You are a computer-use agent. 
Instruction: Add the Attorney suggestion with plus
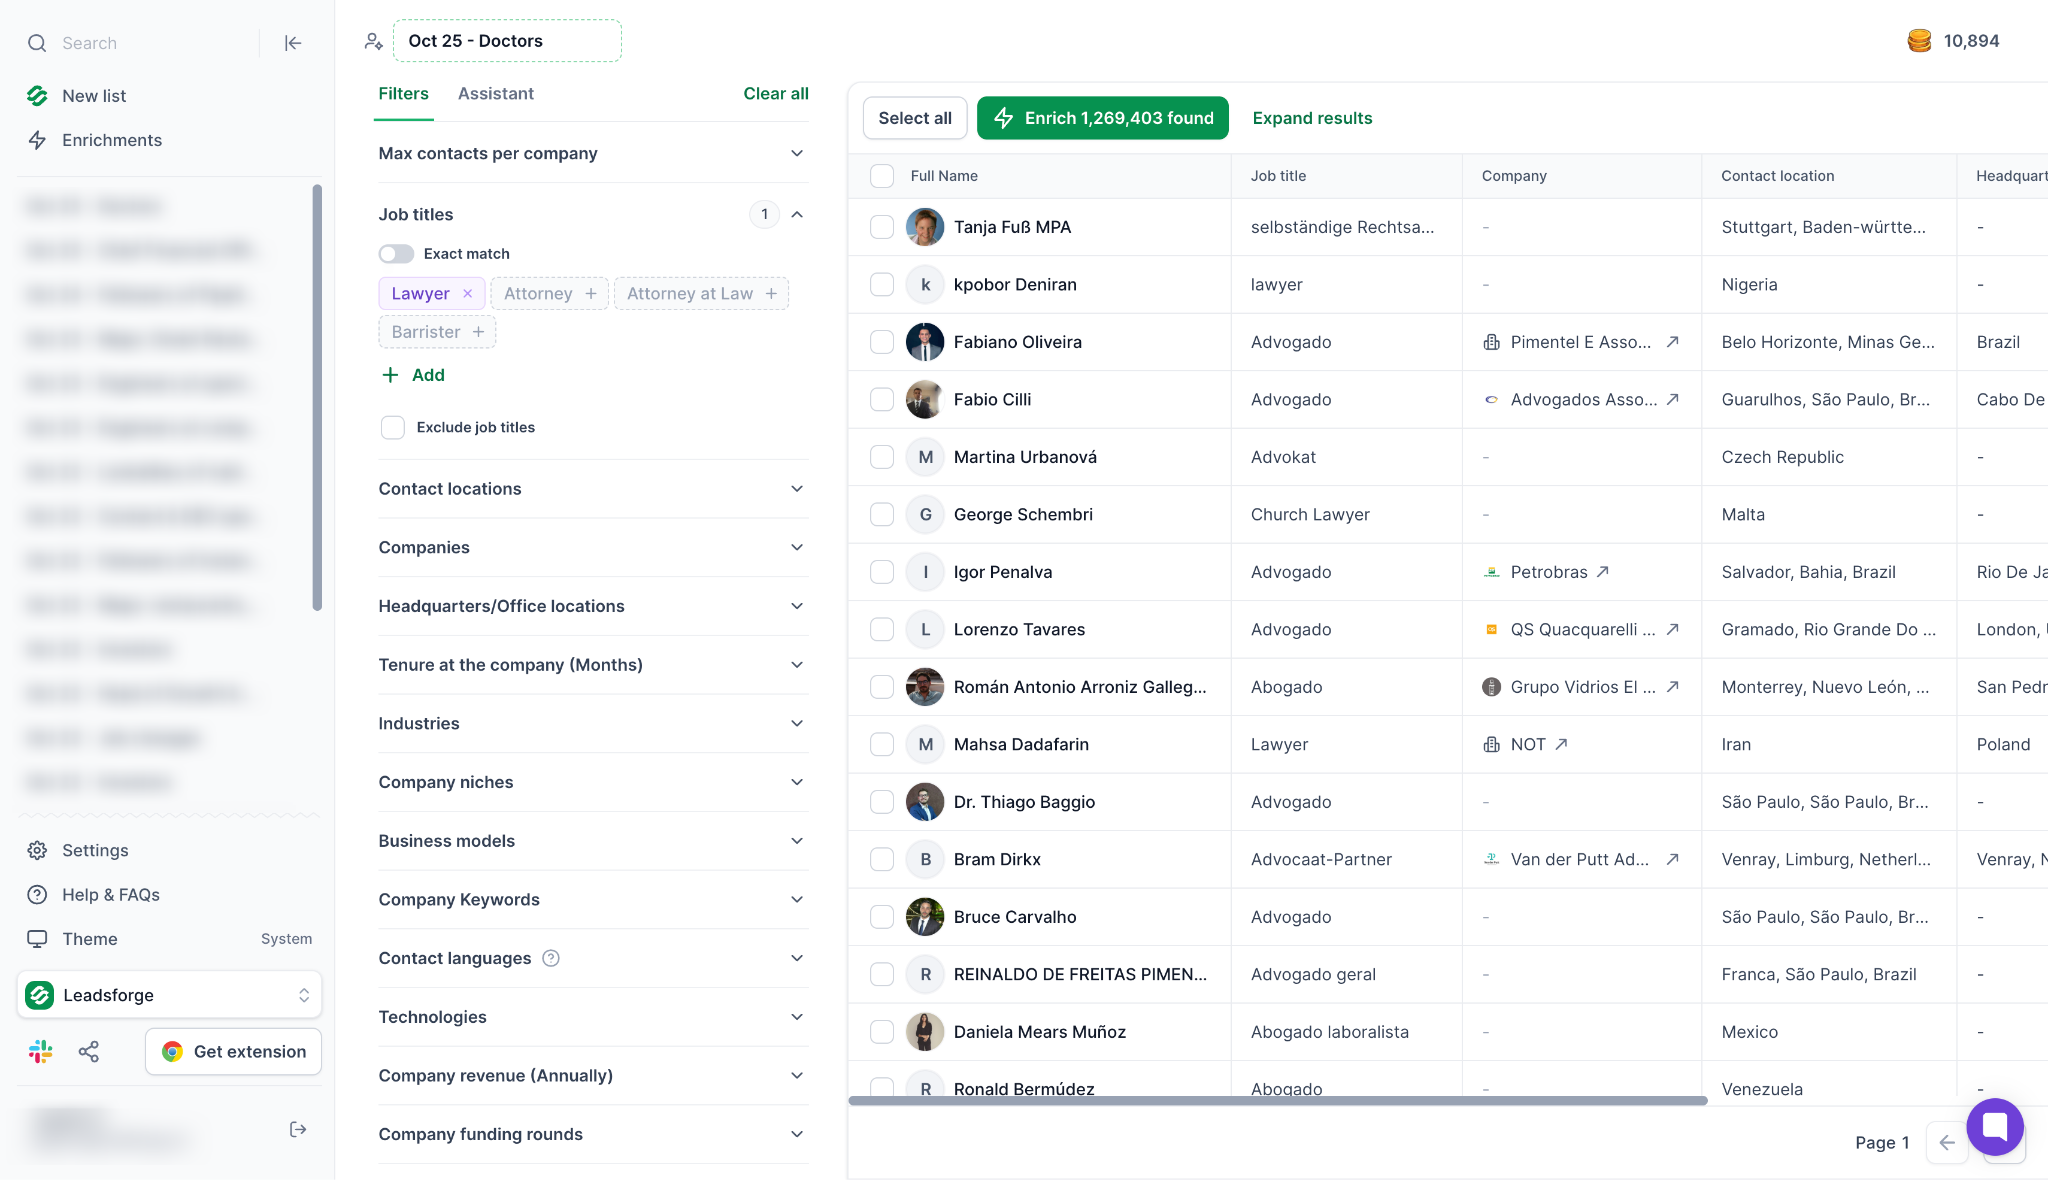pos(591,294)
